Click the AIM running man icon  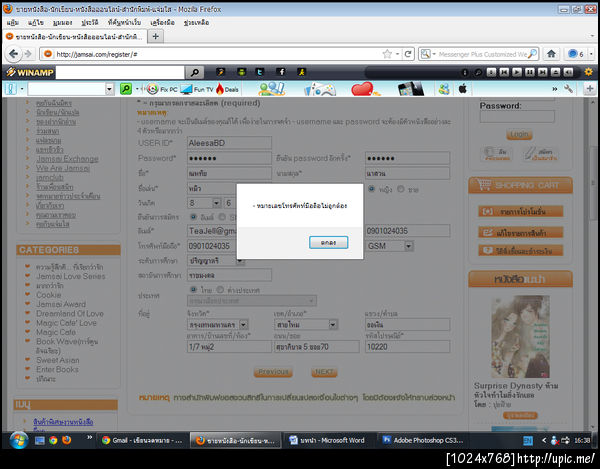pos(302,72)
